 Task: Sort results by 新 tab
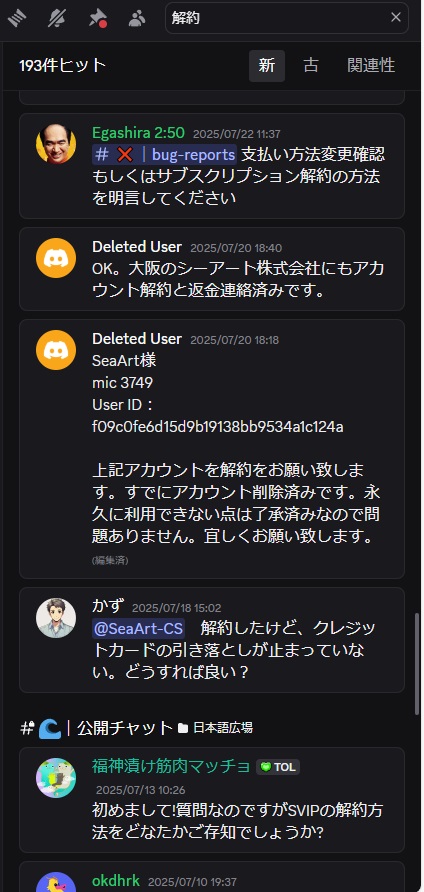[266, 65]
